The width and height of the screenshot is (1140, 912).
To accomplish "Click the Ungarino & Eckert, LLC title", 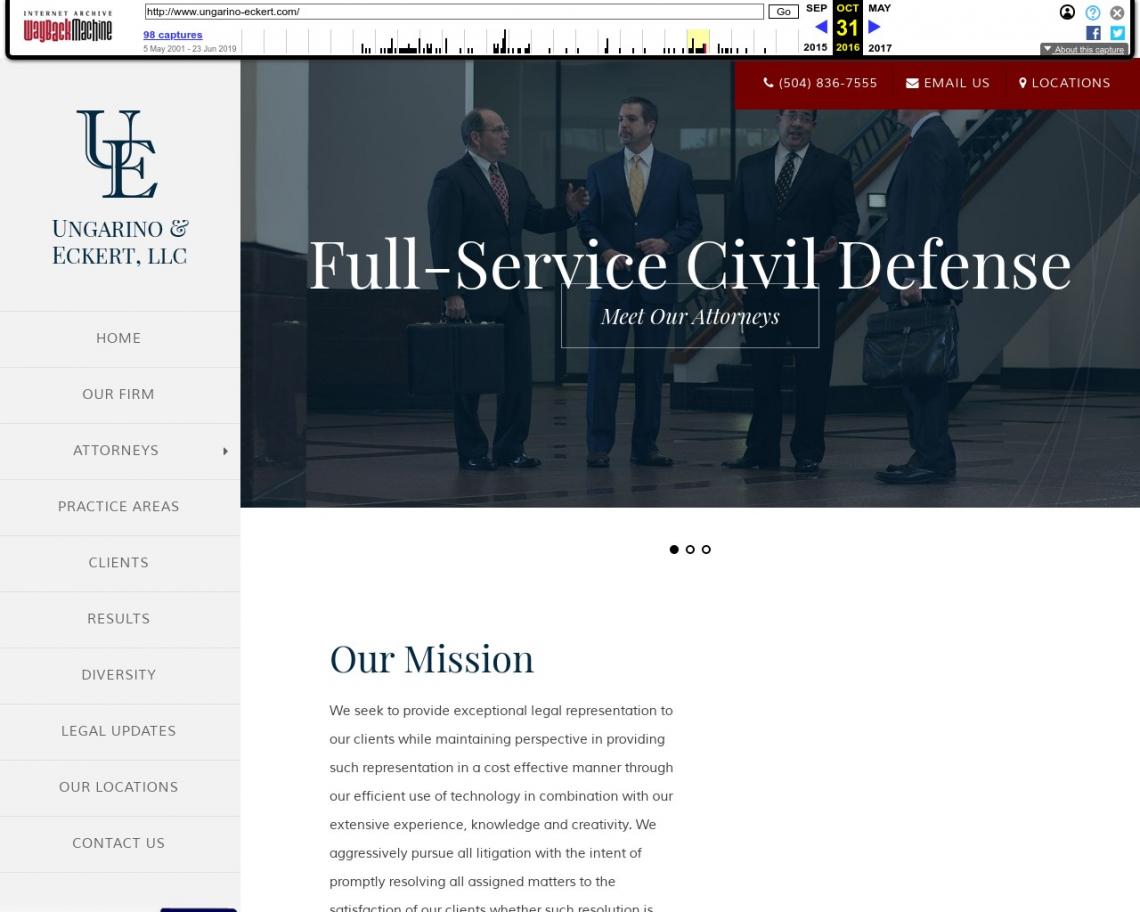I will click(x=120, y=242).
